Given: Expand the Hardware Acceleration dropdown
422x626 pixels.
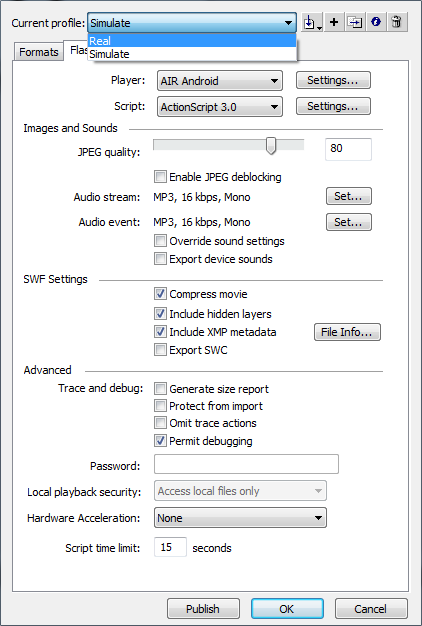Looking at the screenshot, I should pos(240,518).
